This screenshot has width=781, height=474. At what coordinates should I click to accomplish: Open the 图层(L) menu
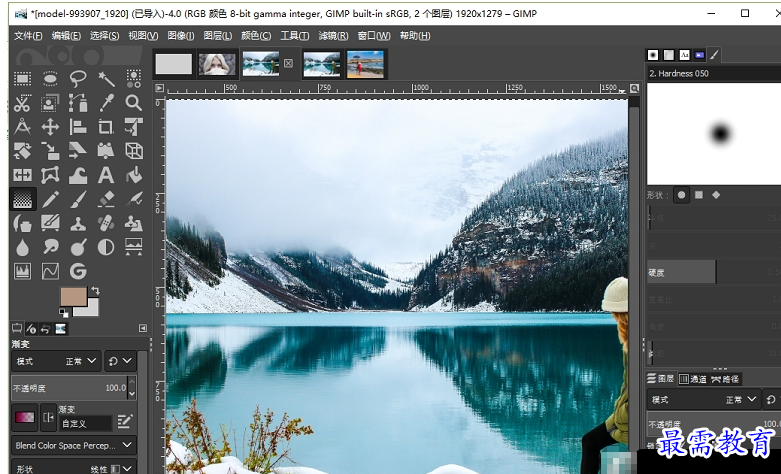(218, 36)
